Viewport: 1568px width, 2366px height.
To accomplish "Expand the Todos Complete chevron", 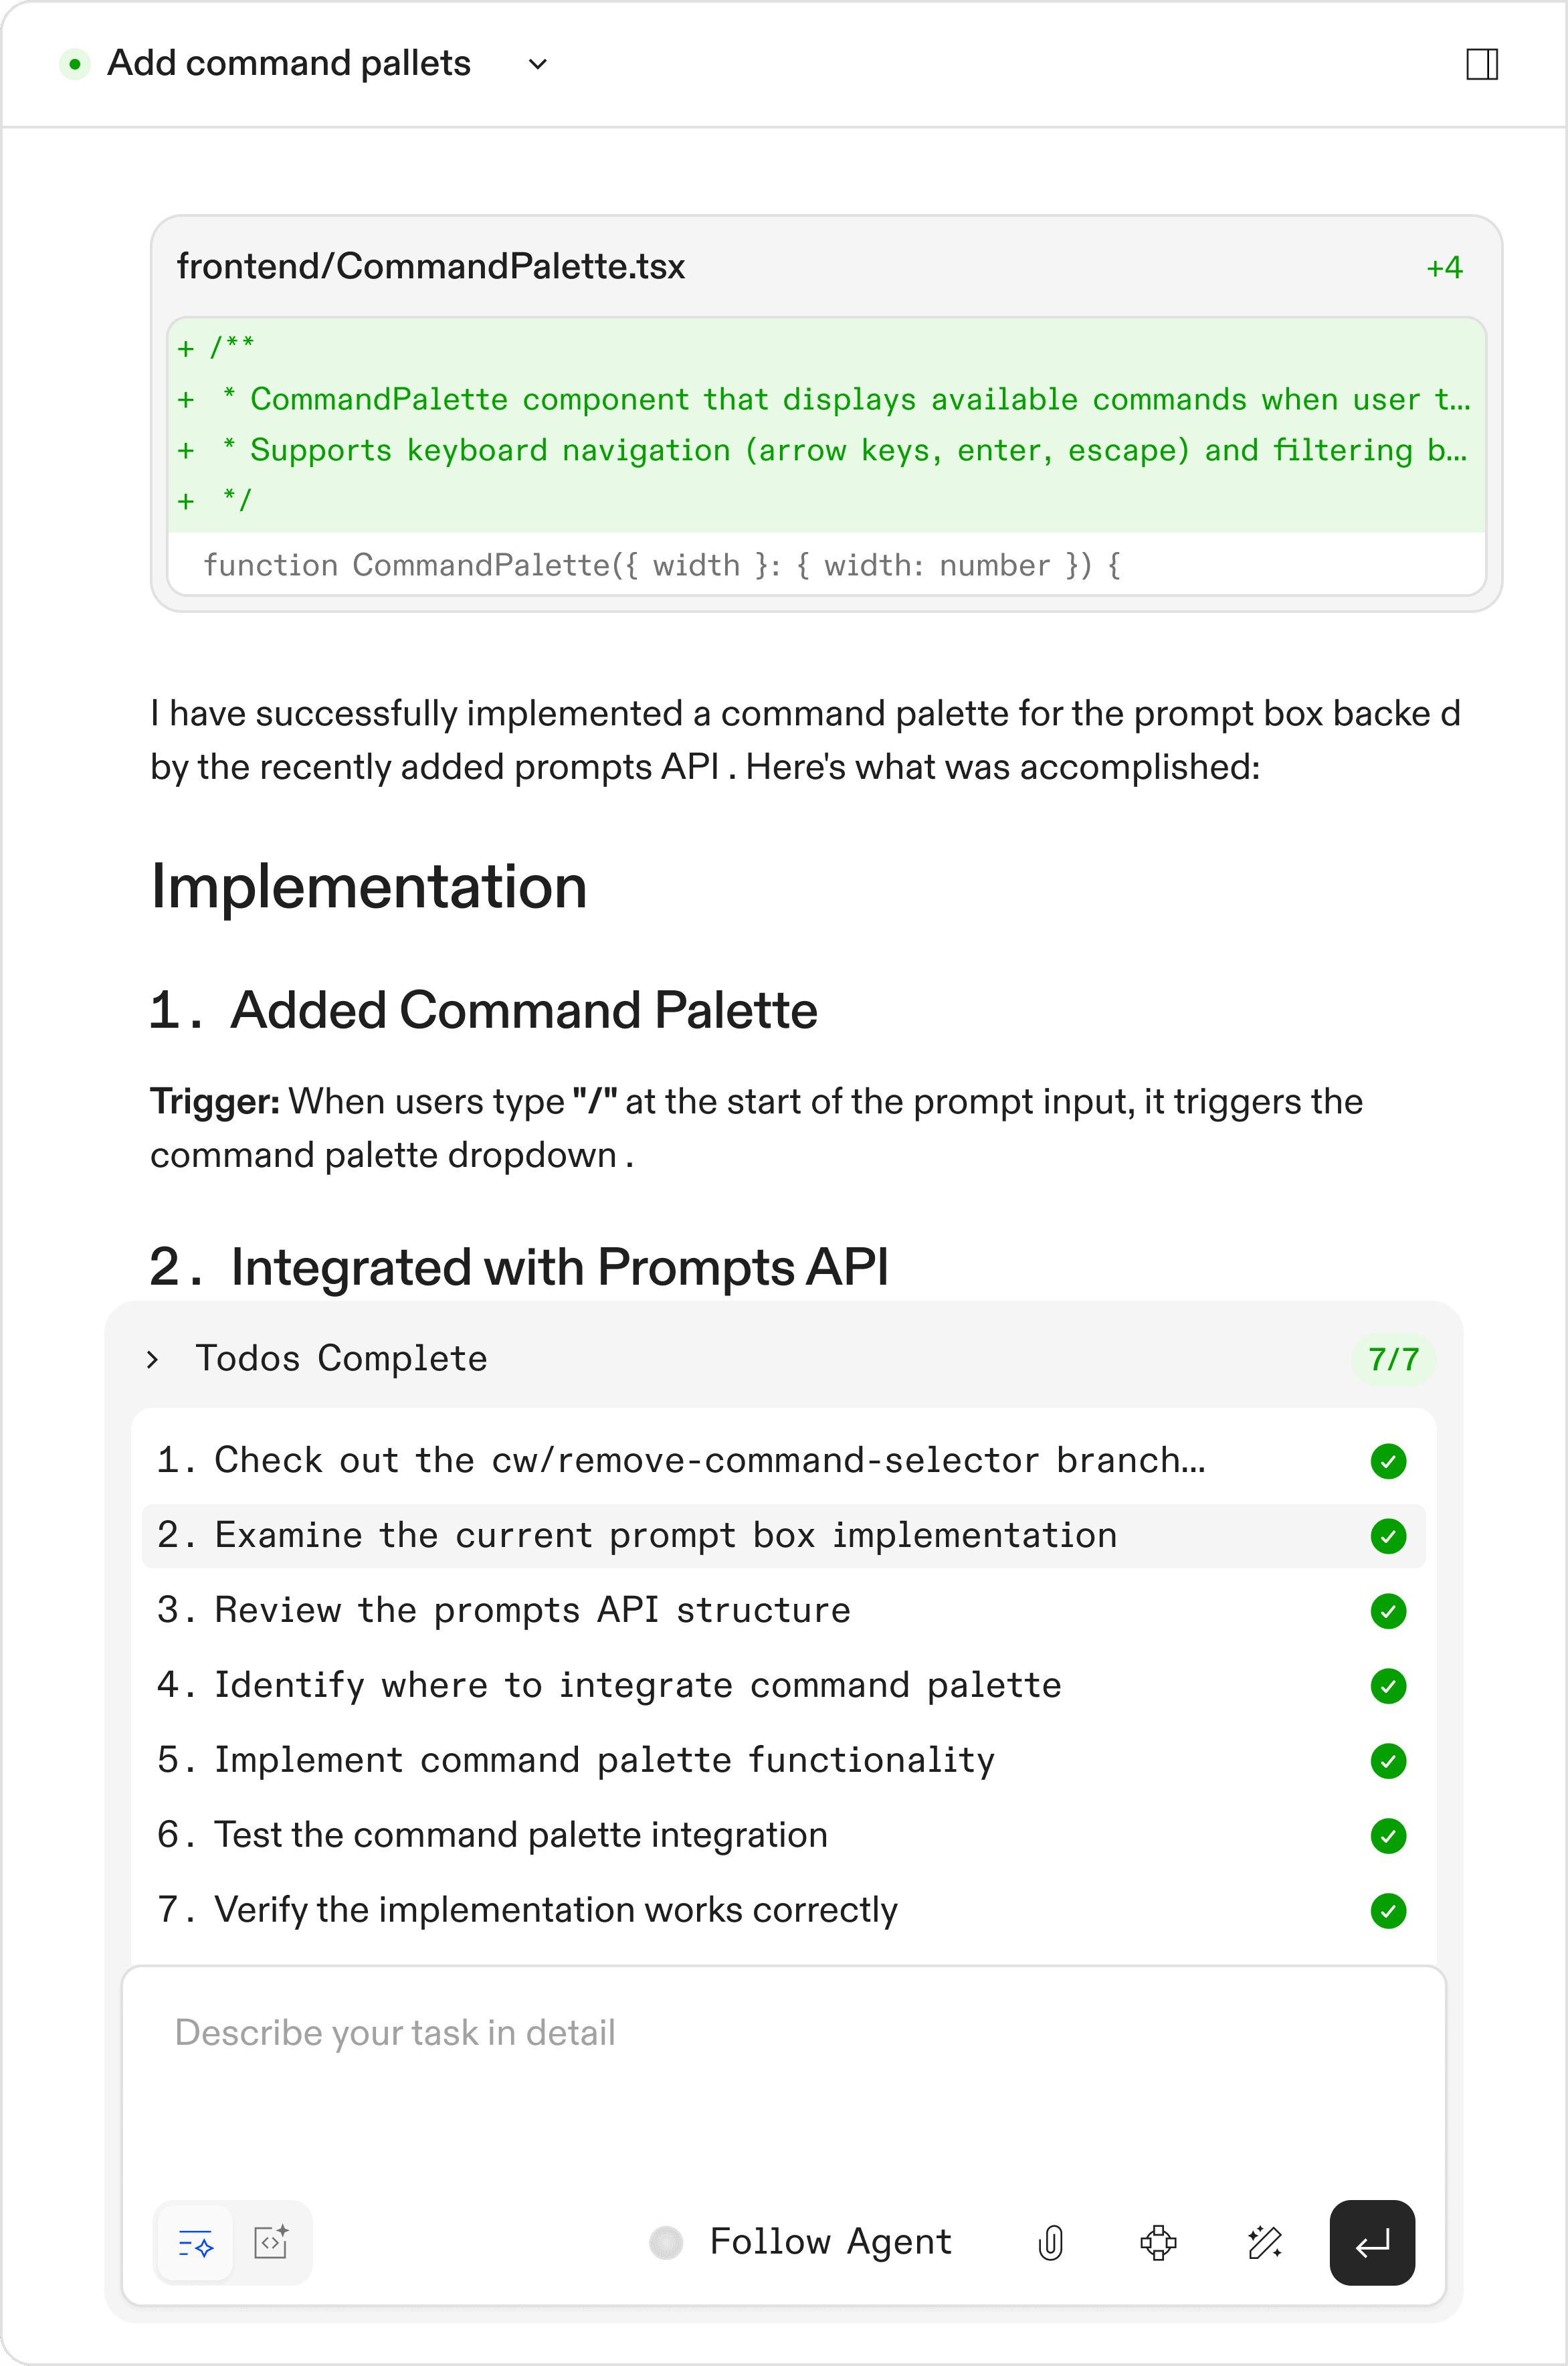I will (153, 1360).
